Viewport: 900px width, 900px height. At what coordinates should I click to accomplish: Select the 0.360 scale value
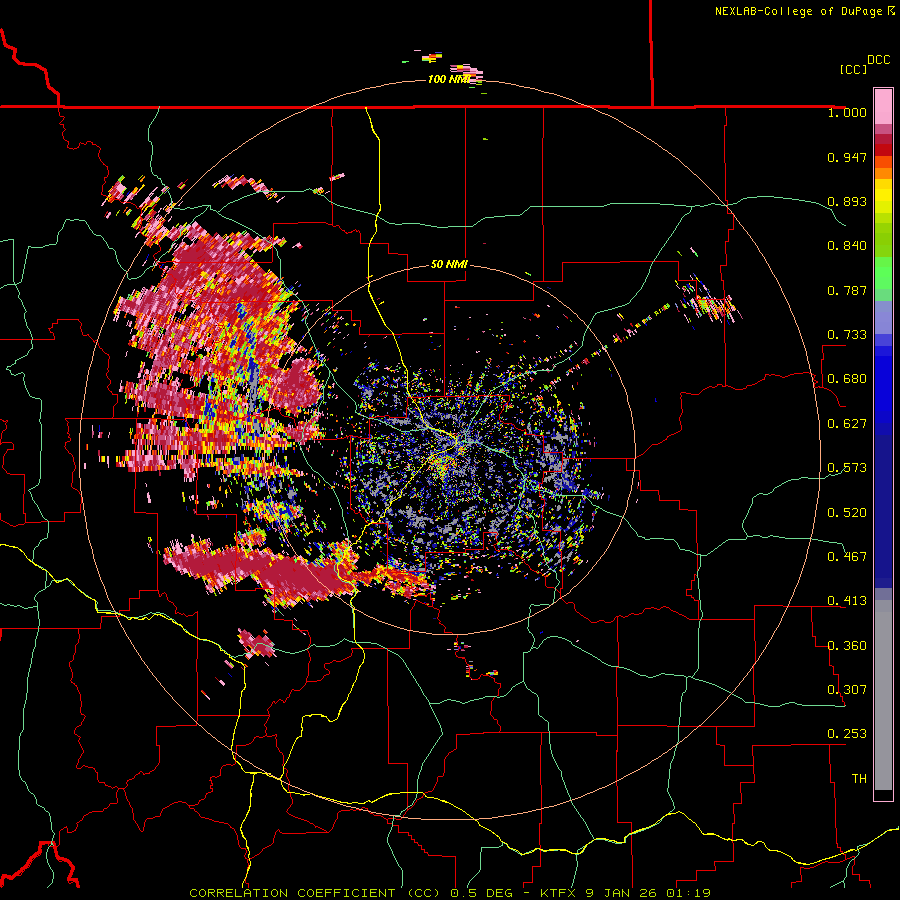[x=847, y=646]
